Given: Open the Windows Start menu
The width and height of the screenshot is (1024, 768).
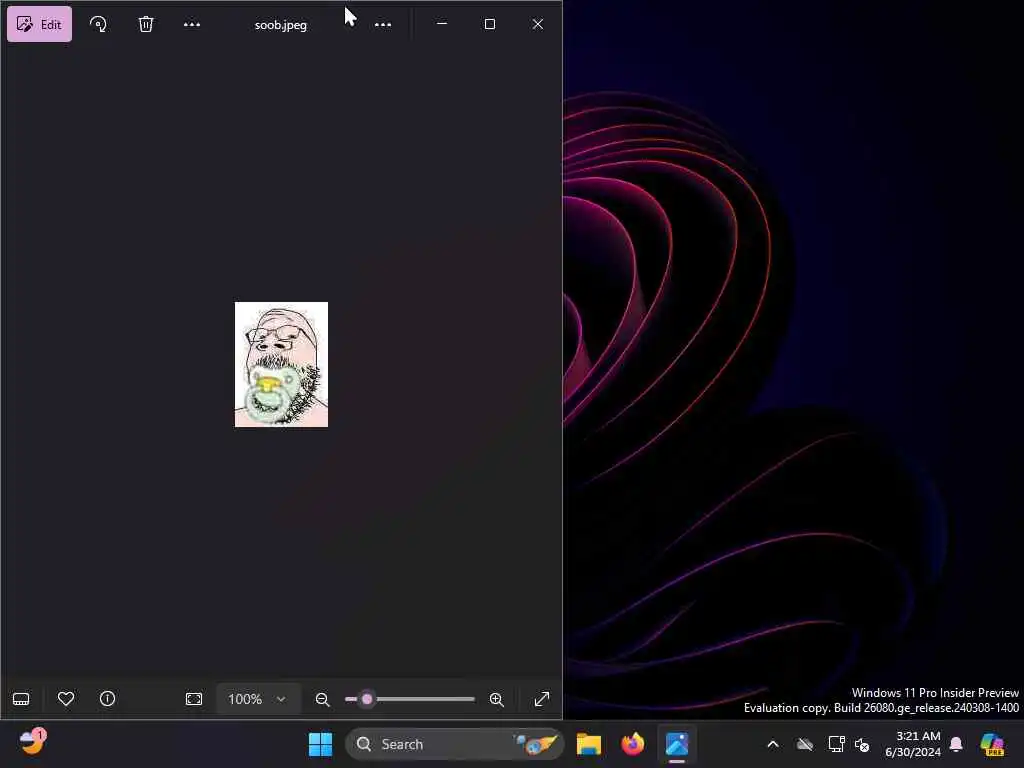Looking at the screenshot, I should (321, 744).
